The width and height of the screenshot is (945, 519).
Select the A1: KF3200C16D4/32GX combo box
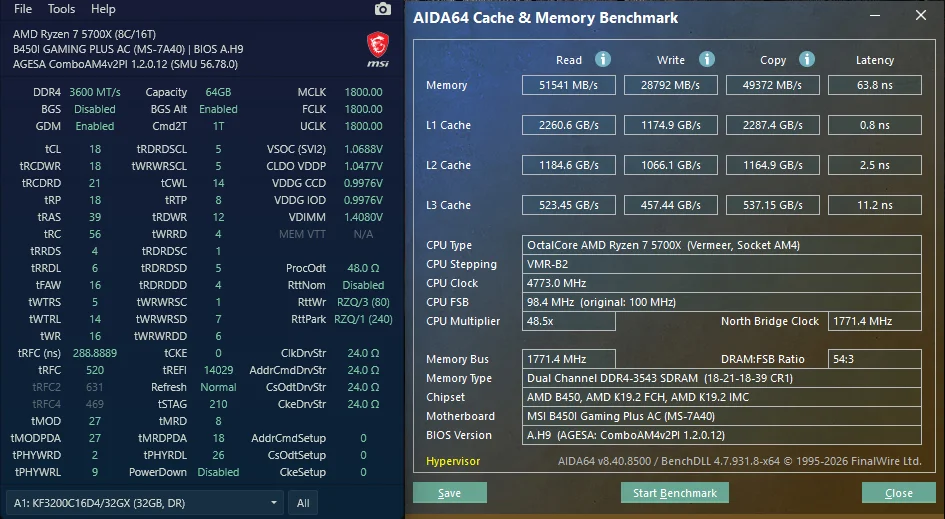pos(145,503)
